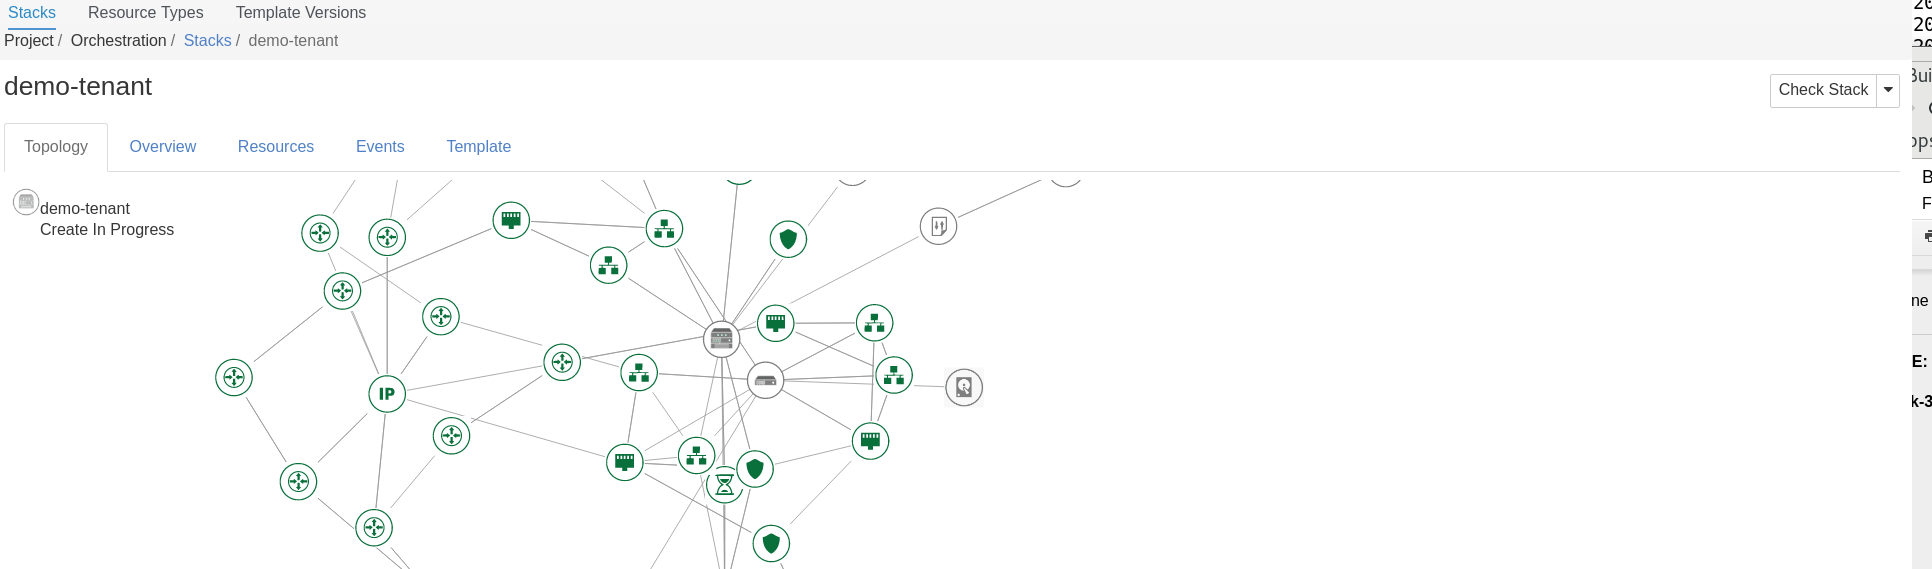Select the gray document transfer attachment node

click(938, 226)
